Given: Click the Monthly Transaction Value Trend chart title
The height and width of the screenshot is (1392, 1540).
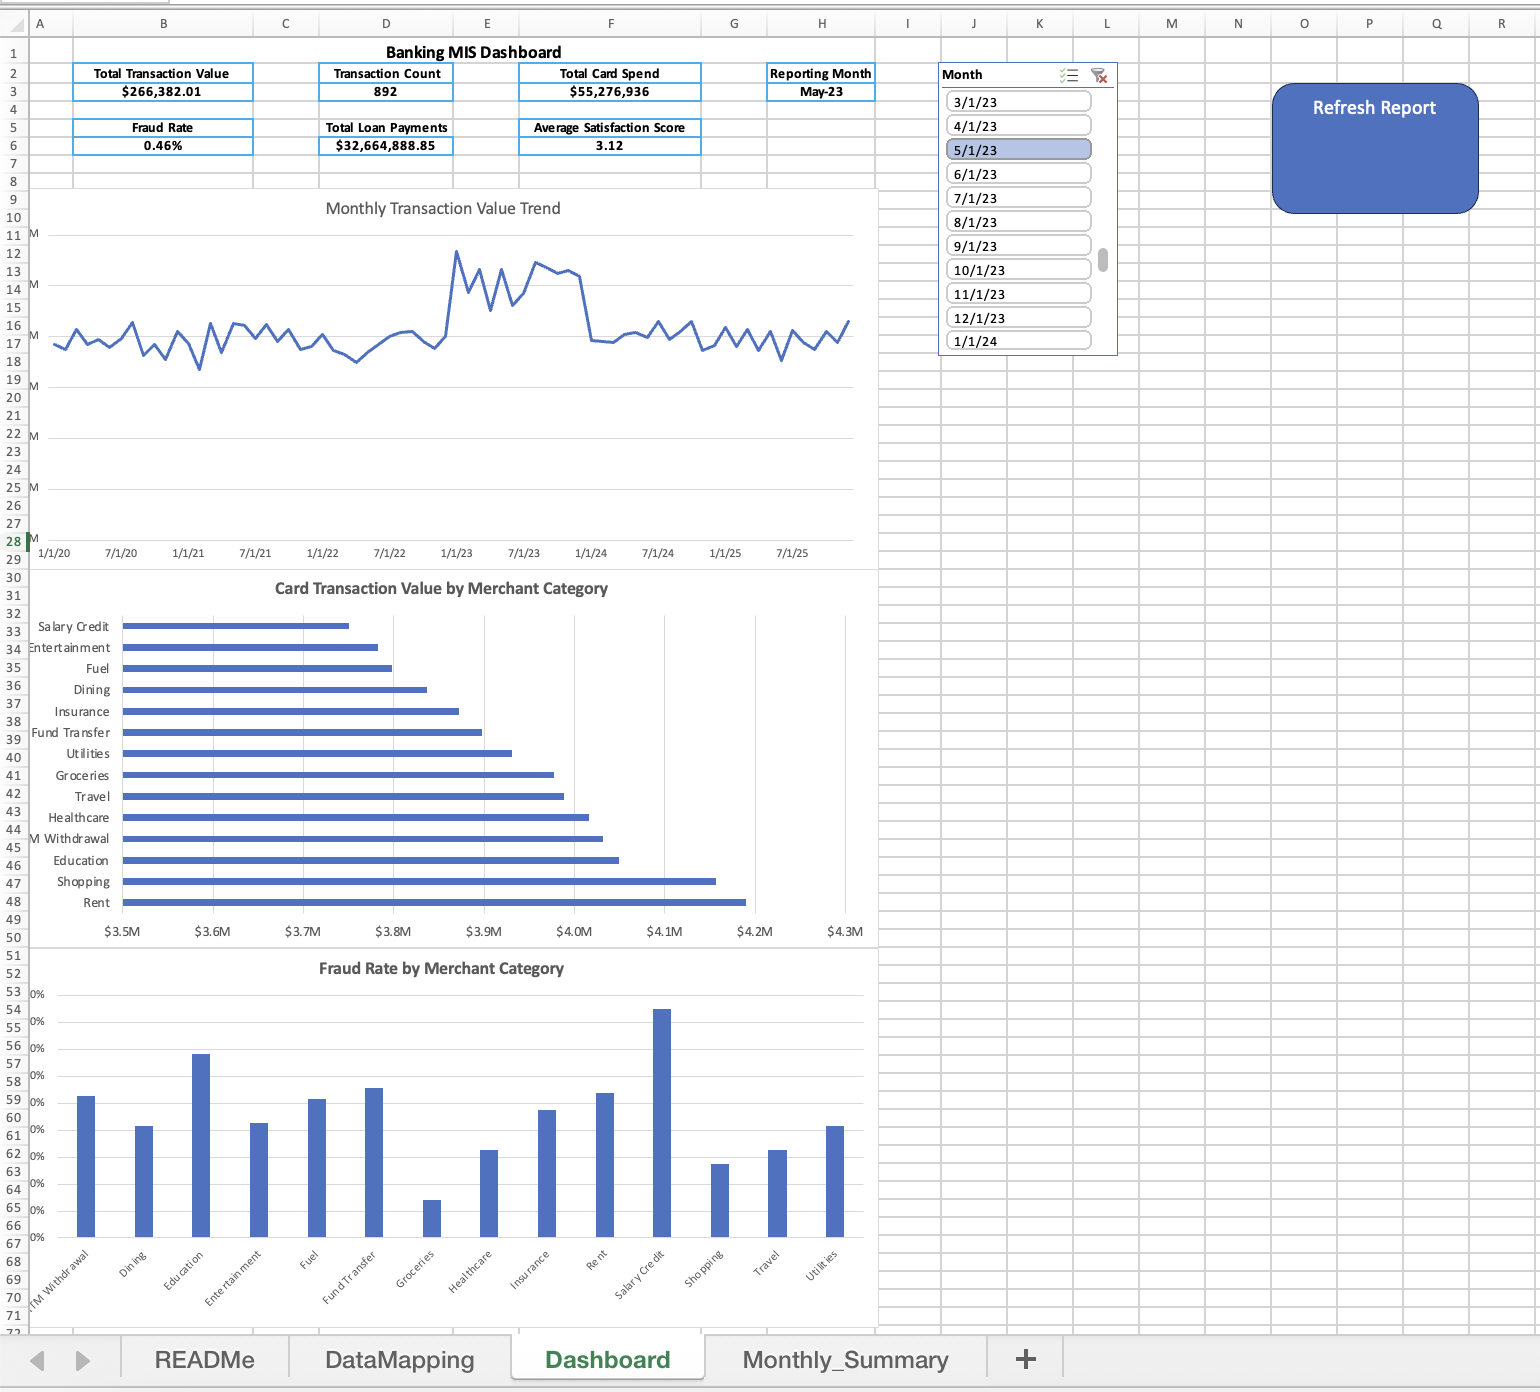Looking at the screenshot, I should pyautogui.click(x=443, y=208).
